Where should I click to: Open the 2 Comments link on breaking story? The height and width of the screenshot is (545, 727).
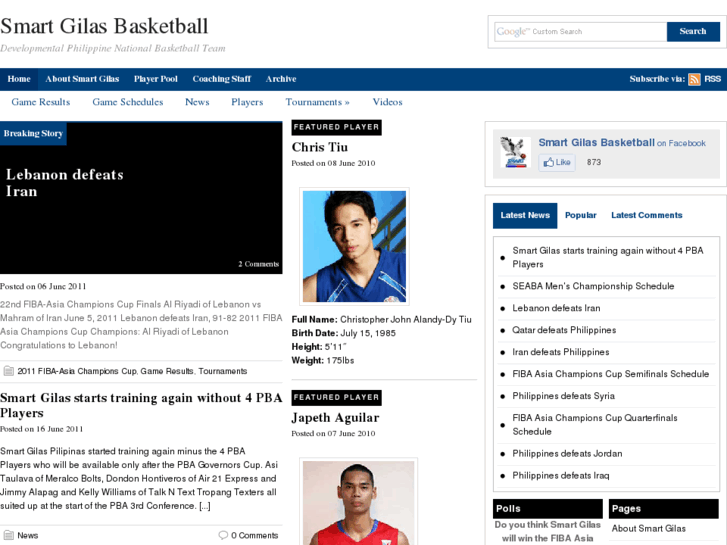(x=258, y=264)
